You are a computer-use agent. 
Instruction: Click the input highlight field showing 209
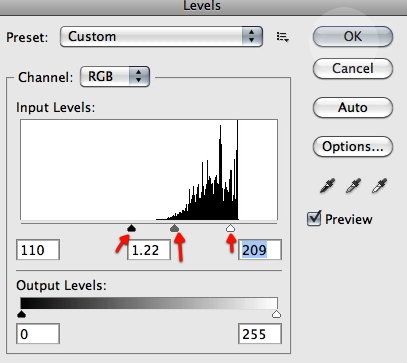[x=260, y=250]
